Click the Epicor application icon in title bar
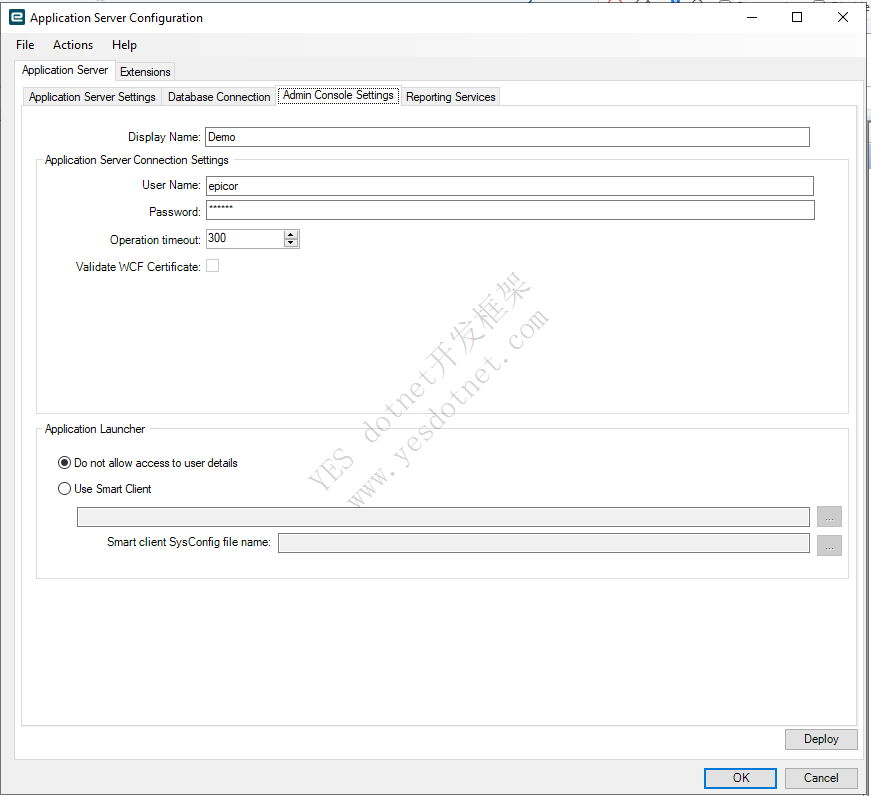The image size is (871, 796). point(16,18)
